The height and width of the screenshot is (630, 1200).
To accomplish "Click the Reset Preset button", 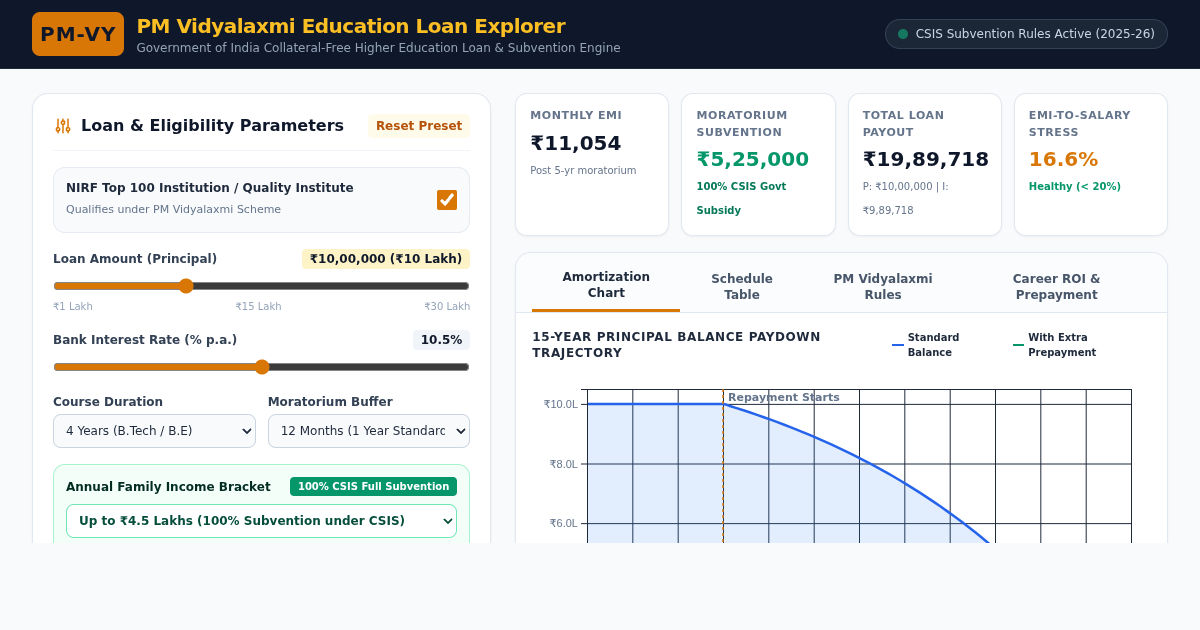I will pyautogui.click(x=419, y=126).
